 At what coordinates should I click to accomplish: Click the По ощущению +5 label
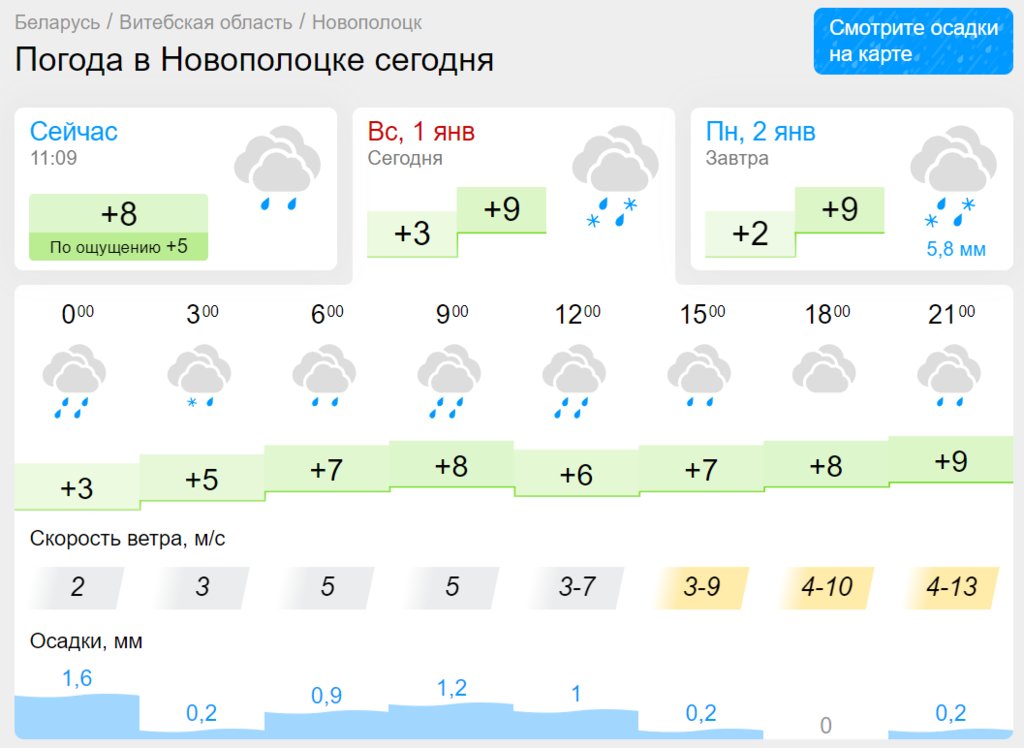[x=118, y=247]
